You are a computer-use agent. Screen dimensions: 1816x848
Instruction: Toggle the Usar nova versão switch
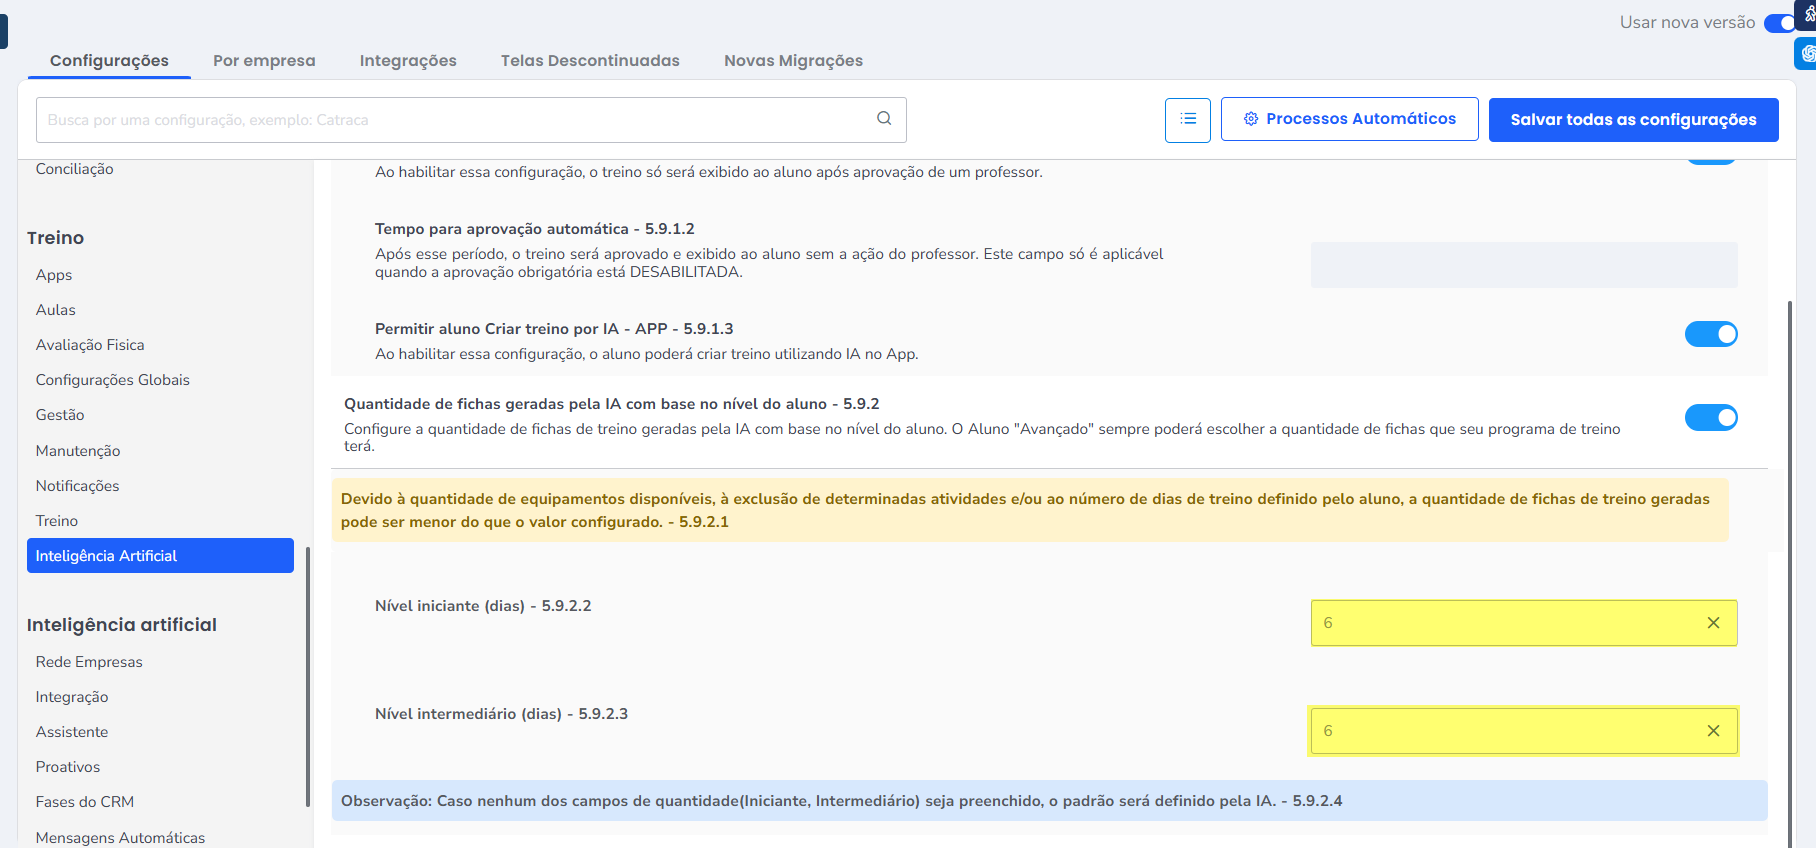point(1780,23)
